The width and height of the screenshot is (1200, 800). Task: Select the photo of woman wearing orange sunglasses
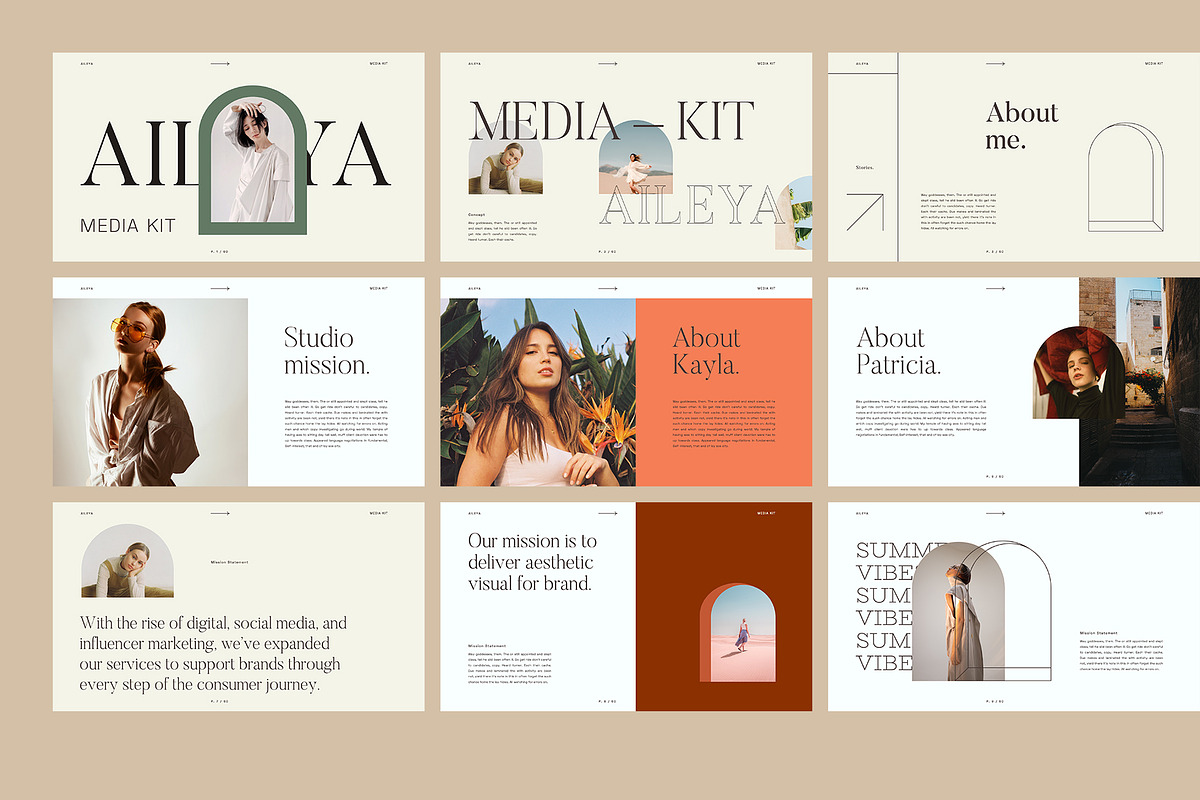150,392
